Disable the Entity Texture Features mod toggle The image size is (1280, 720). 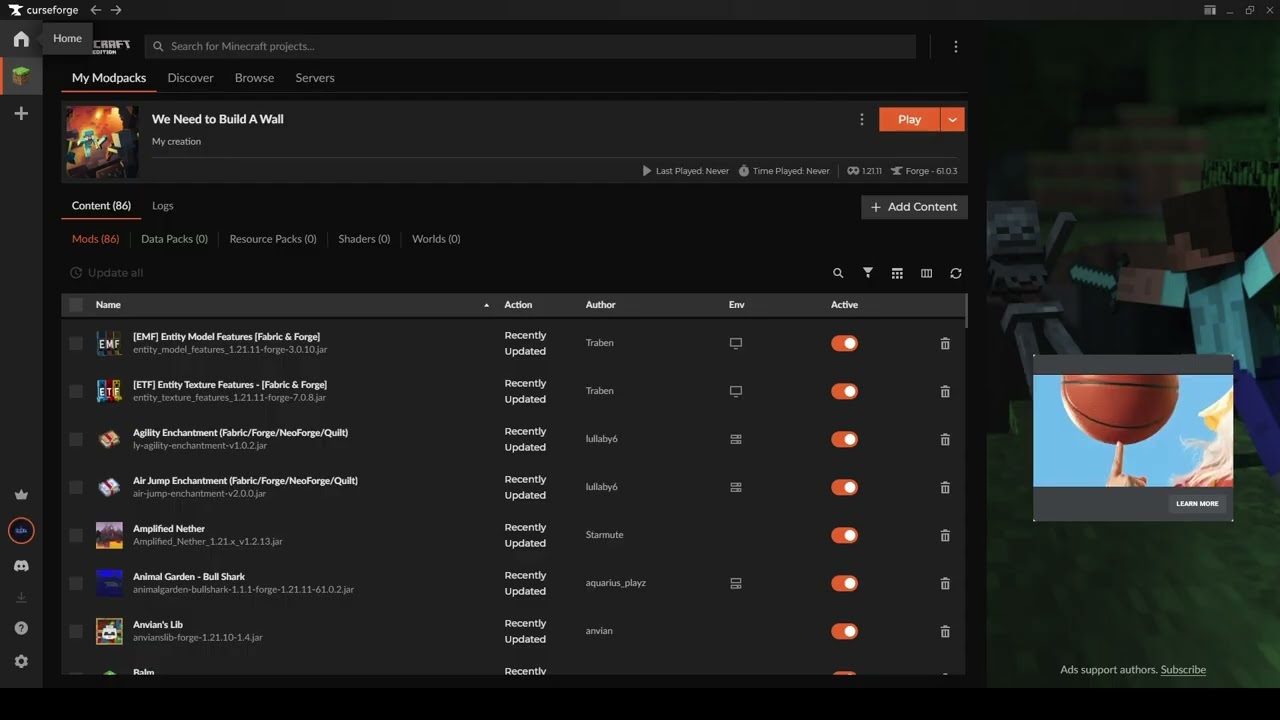845,391
